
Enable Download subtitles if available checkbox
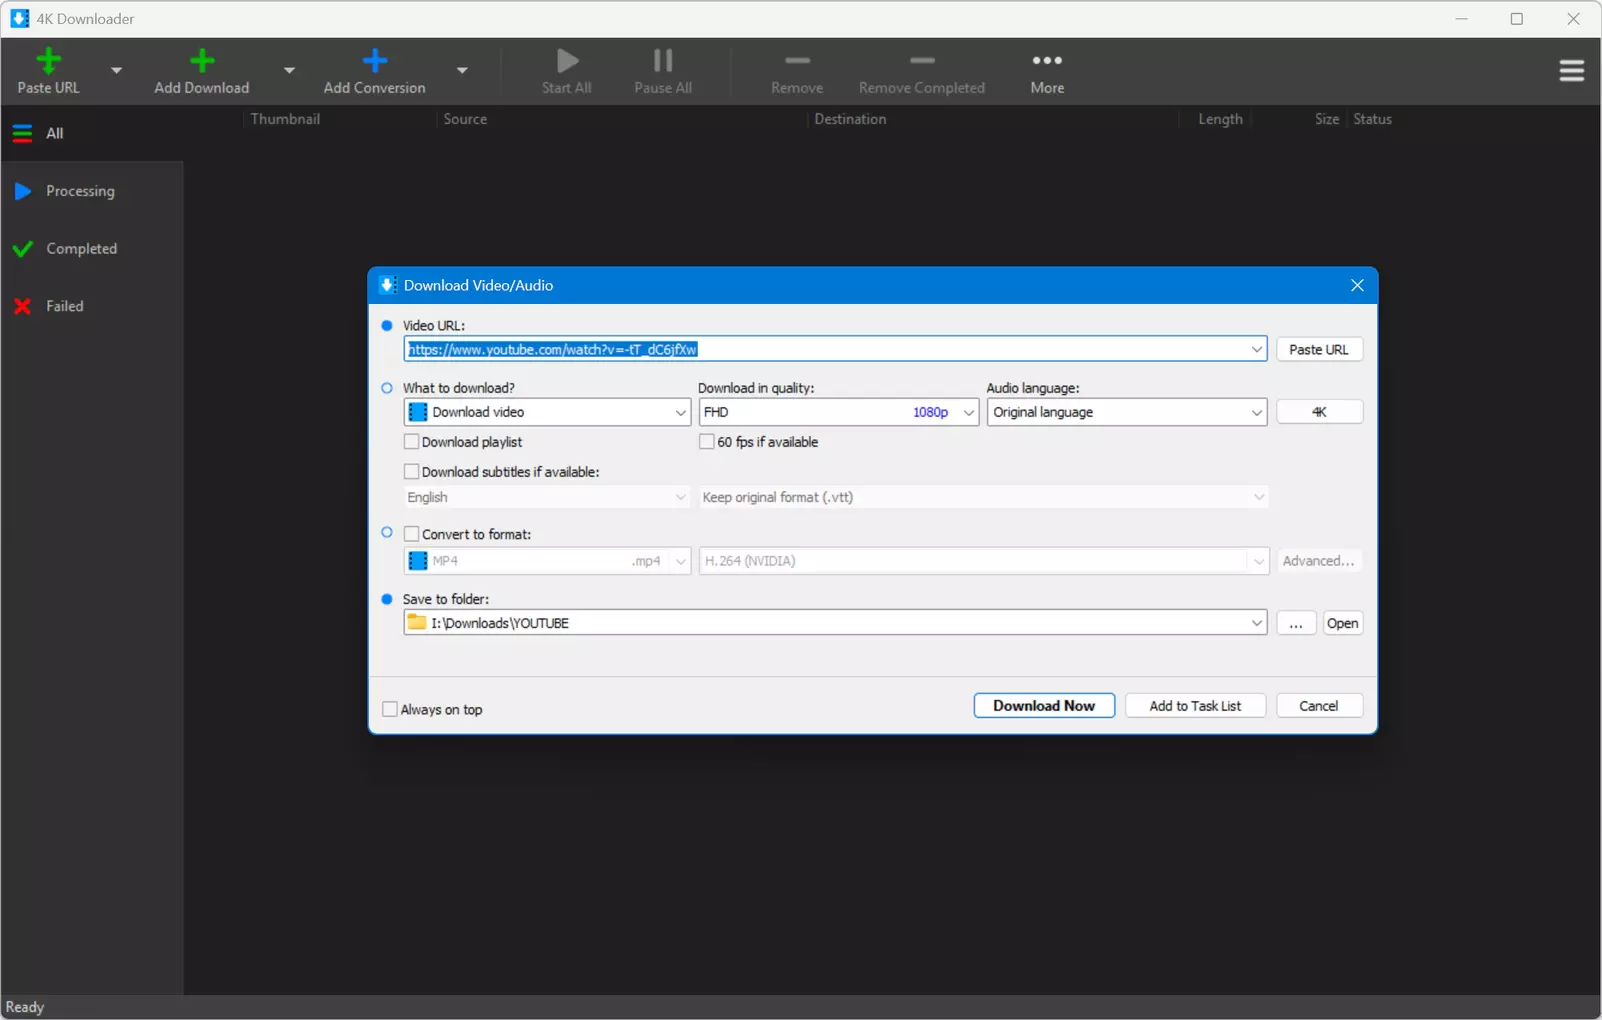tap(411, 472)
